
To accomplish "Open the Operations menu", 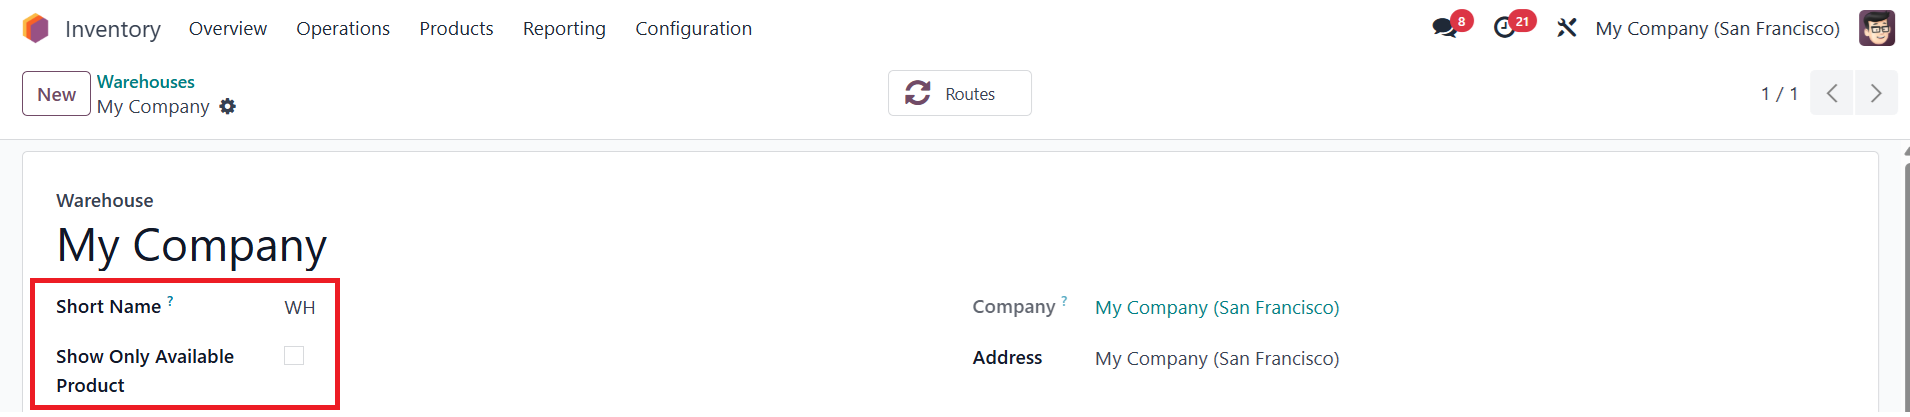I will coord(343,29).
